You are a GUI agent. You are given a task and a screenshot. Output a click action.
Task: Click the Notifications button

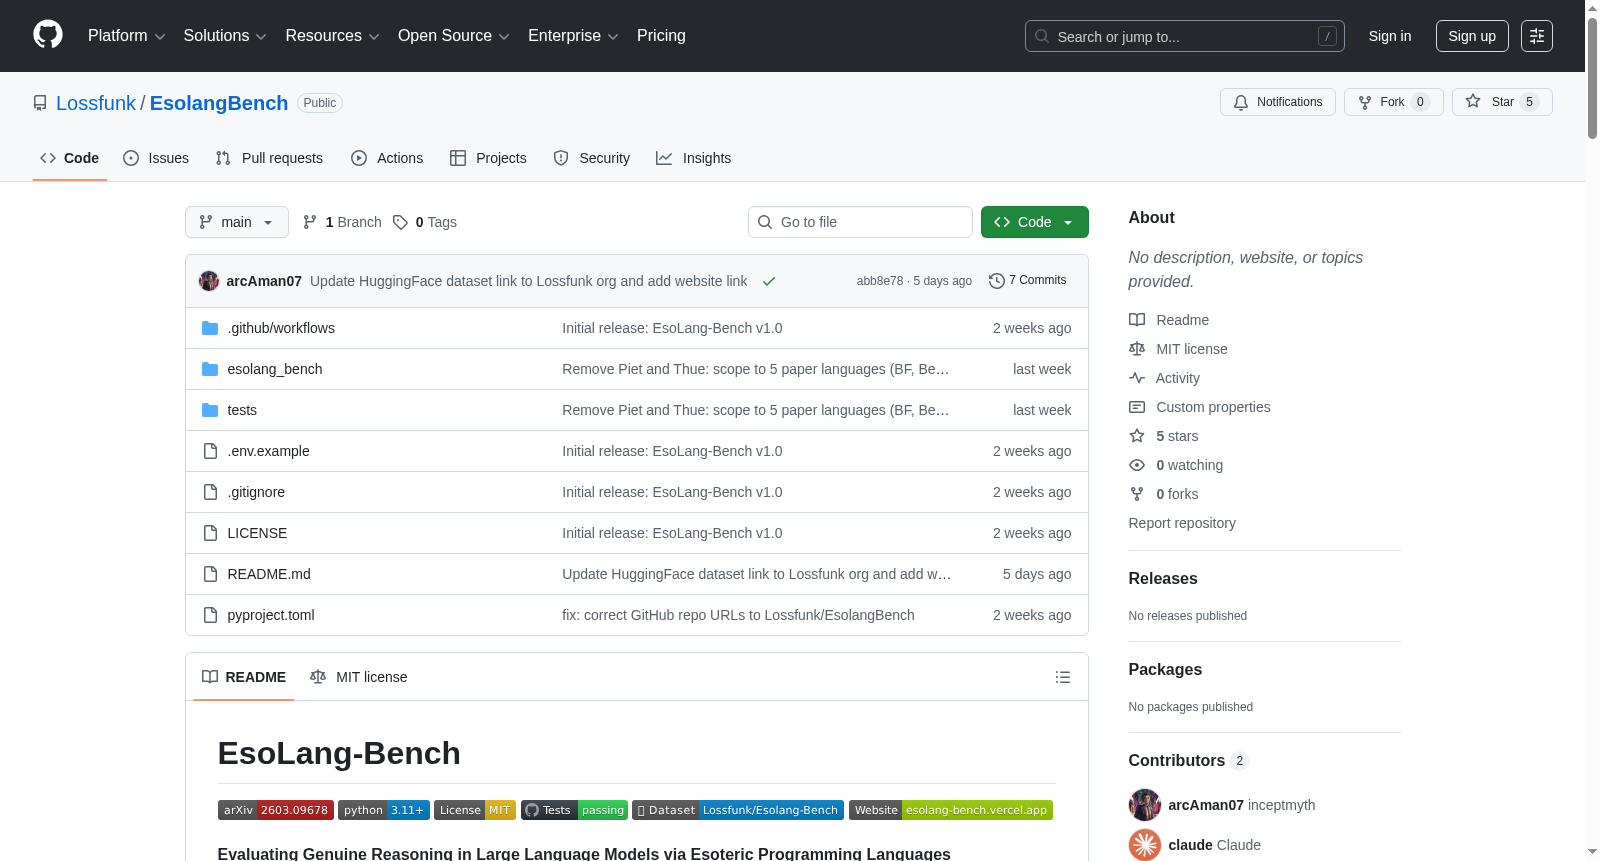pos(1278,102)
